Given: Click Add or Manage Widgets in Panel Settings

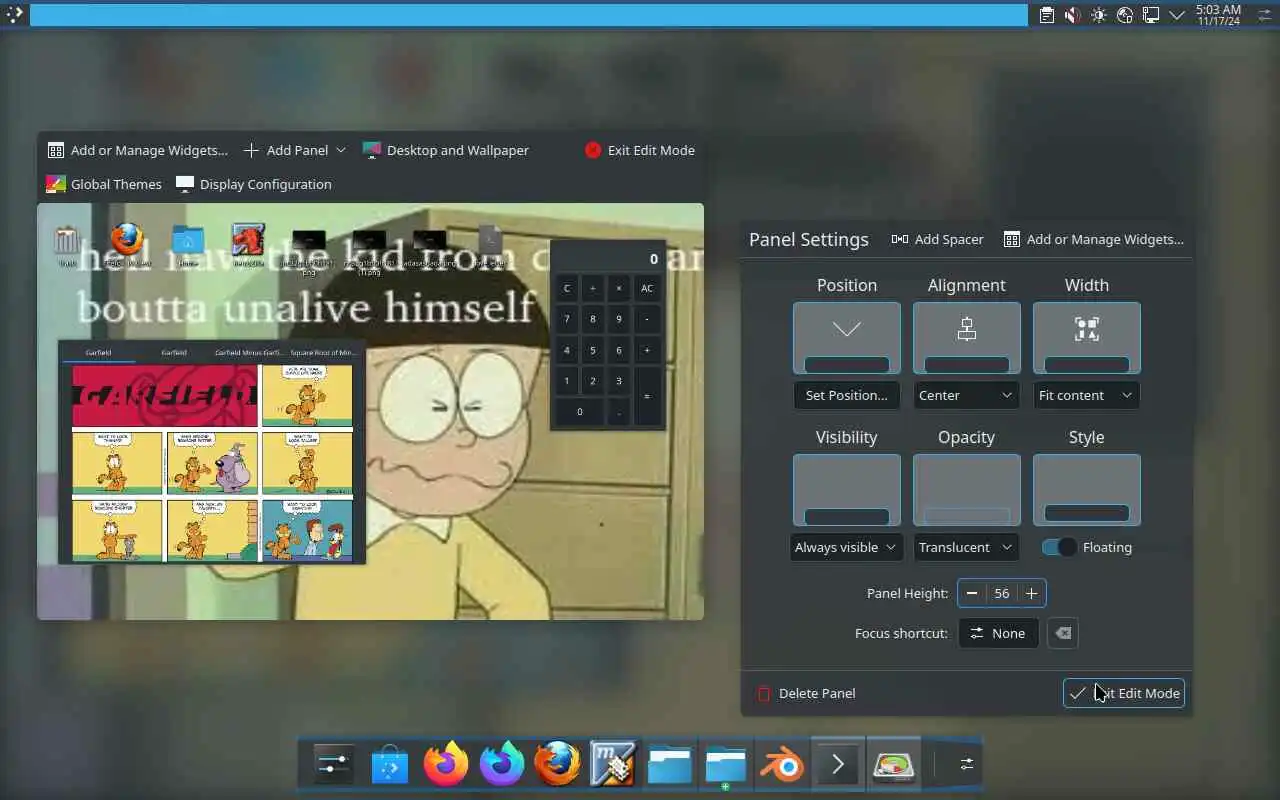Looking at the screenshot, I should point(1094,239).
